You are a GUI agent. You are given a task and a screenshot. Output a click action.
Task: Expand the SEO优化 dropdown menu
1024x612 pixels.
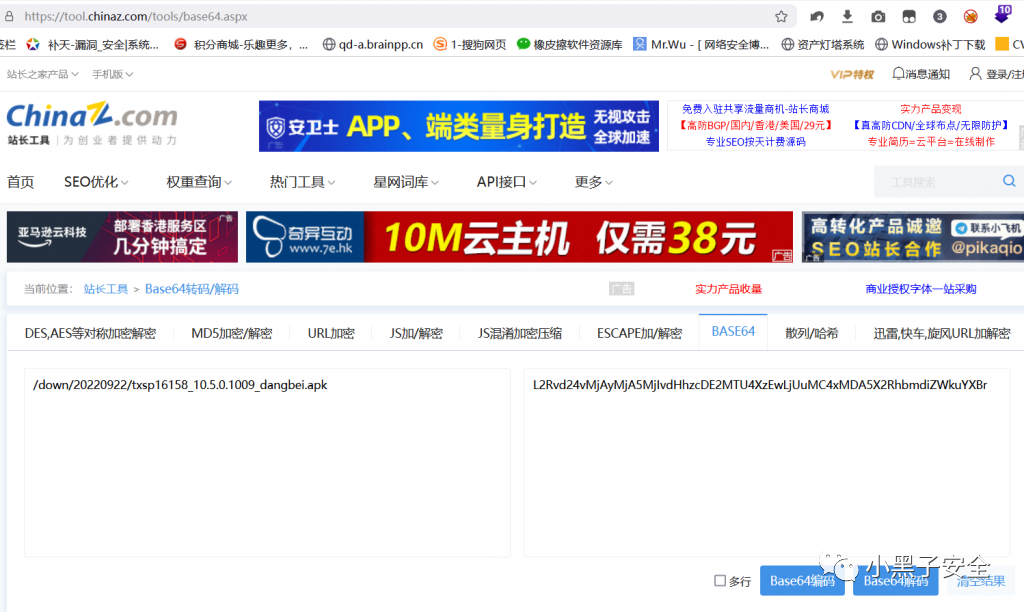(97, 182)
